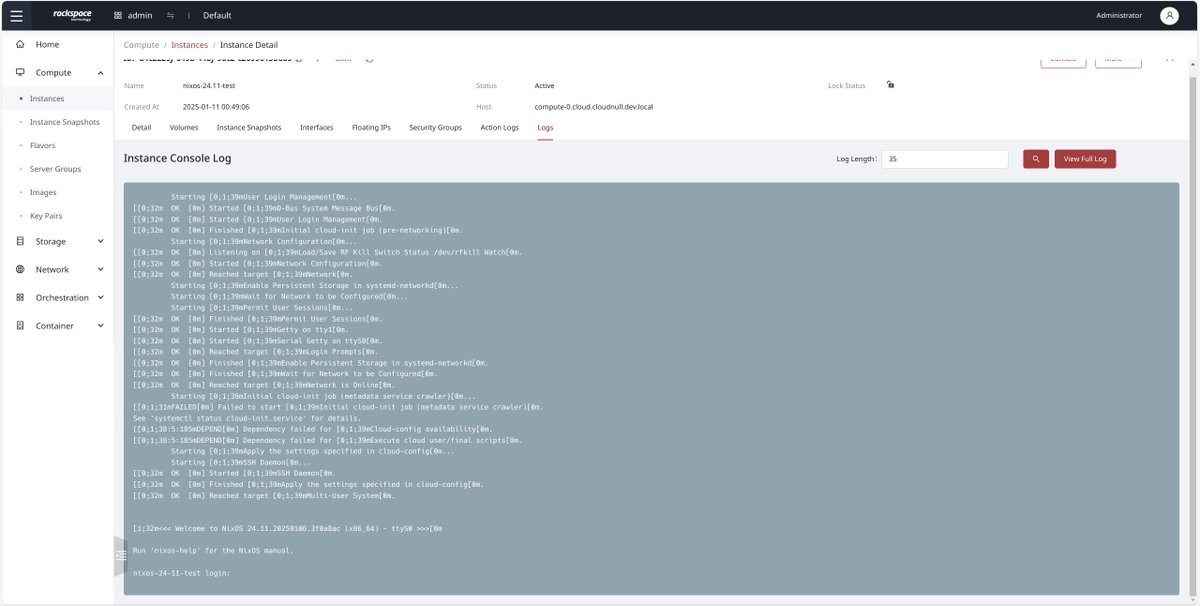1200x606 pixels.
Task: Click the Network globe icon in sidebar
Action: point(20,269)
